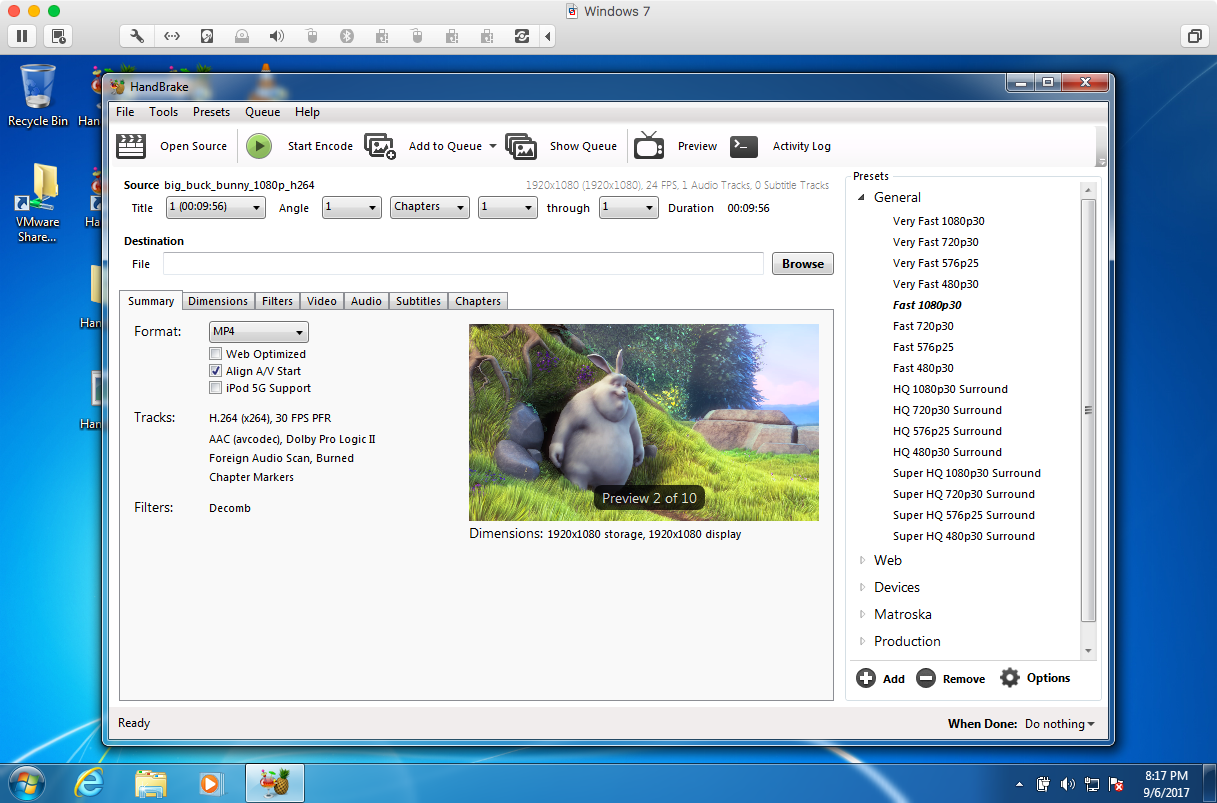Click the taskbar volume speaker icon
This screenshot has width=1217, height=803.
[x=1067, y=783]
